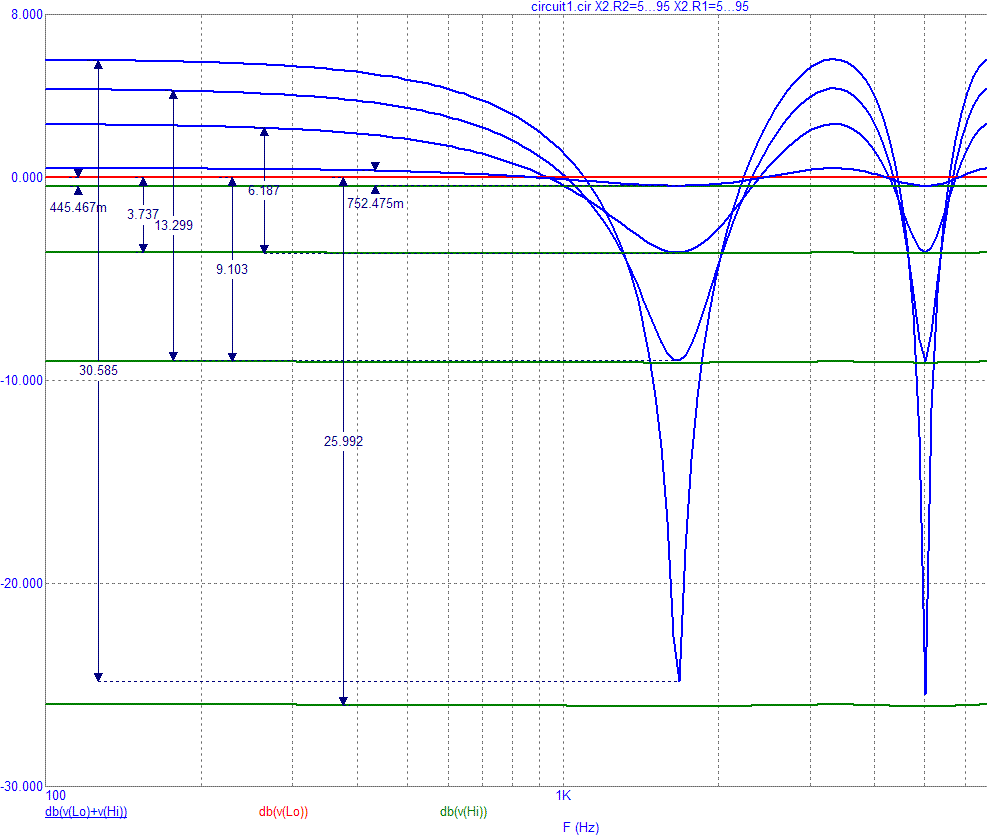The height and width of the screenshot is (837, 987).
Task: Click the -30.000 y-axis scale value
Action: point(23,786)
